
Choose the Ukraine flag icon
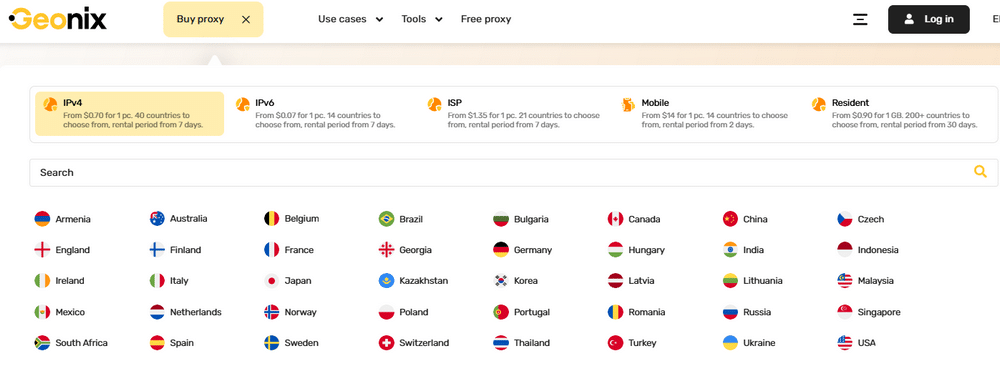730,343
